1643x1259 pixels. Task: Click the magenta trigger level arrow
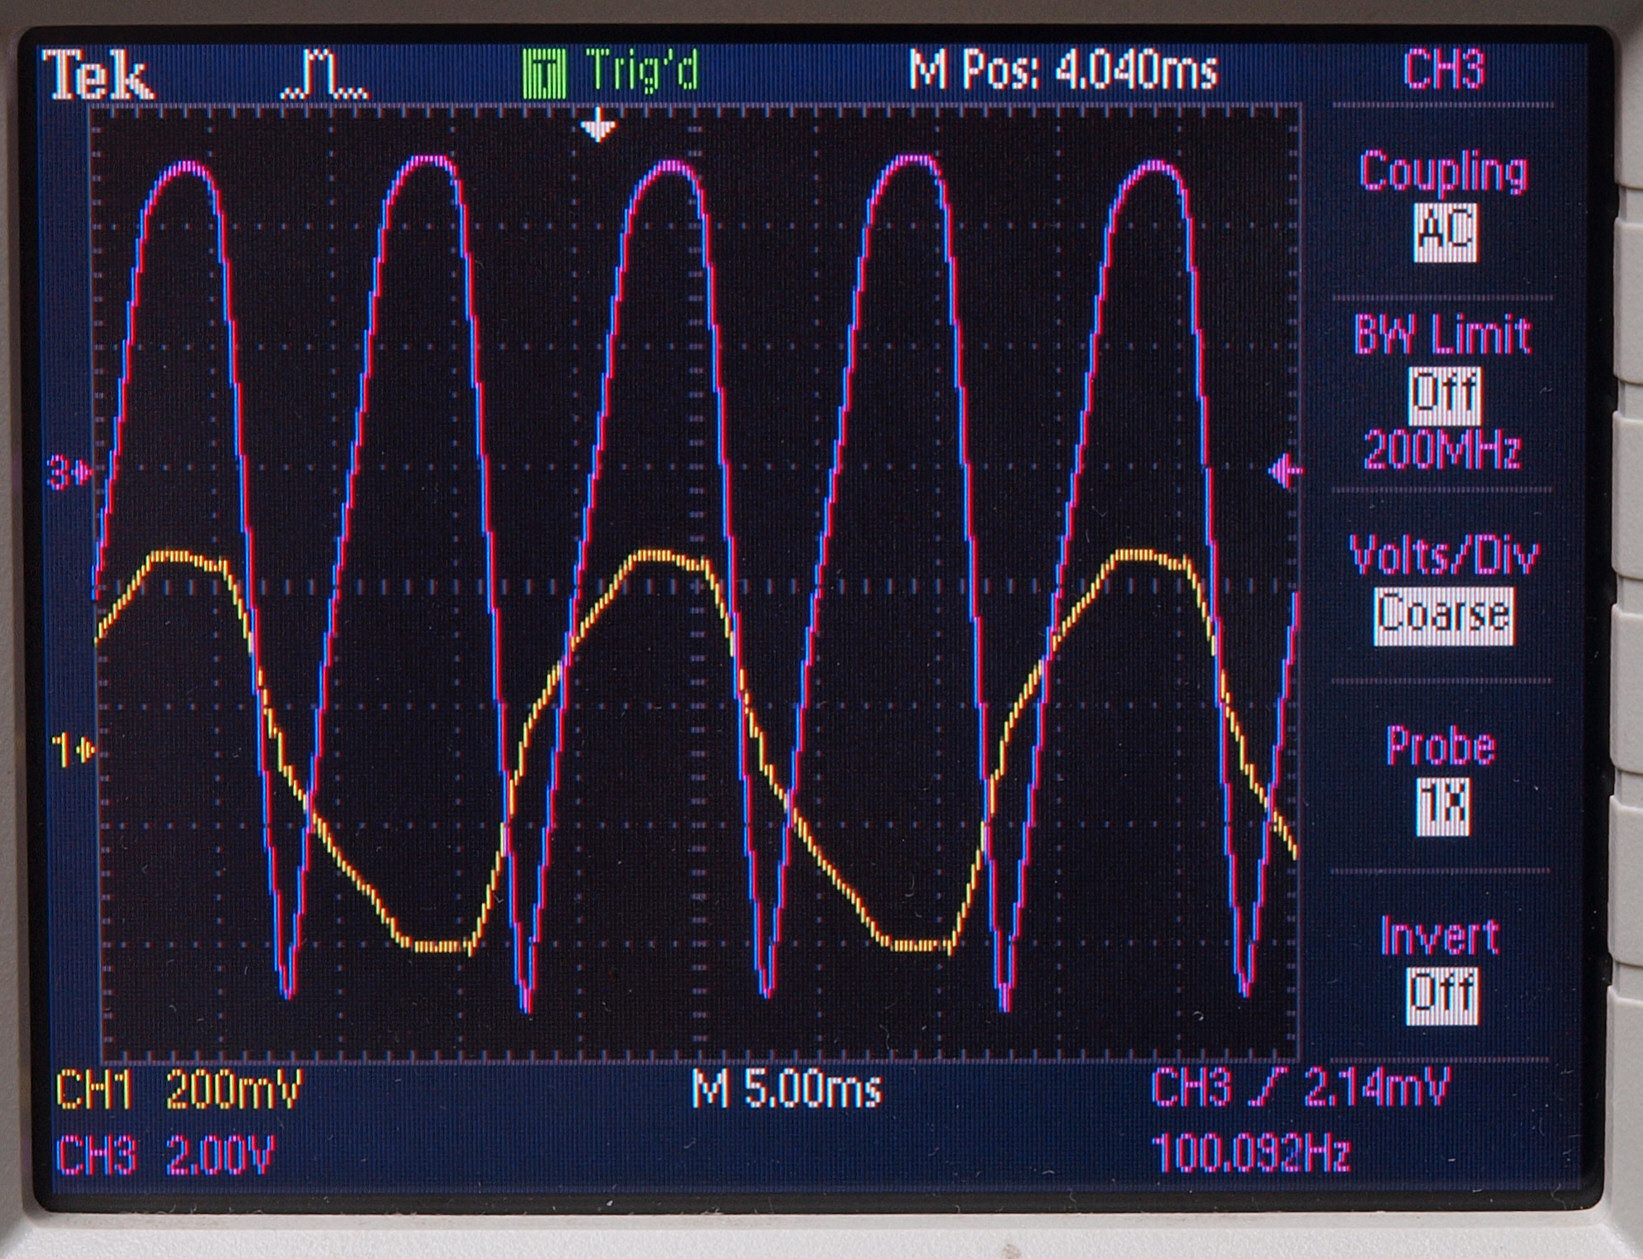(1284, 470)
